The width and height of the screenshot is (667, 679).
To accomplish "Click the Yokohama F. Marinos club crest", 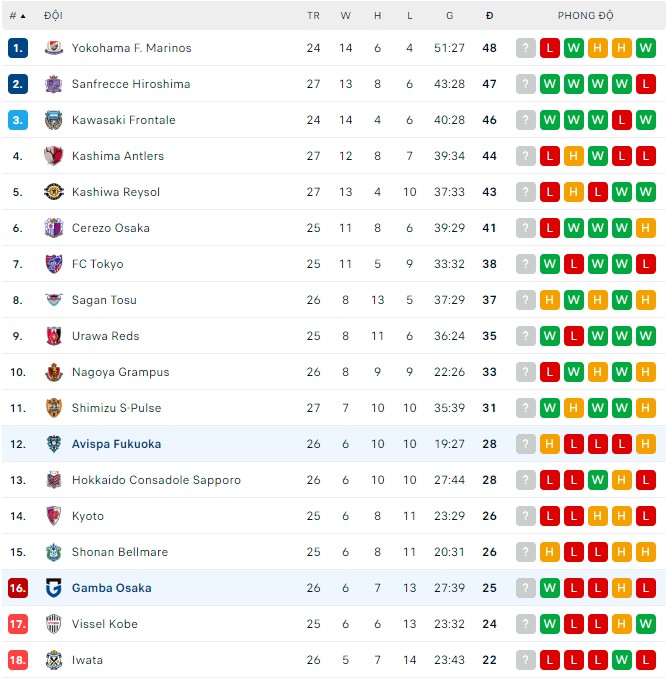I will click(54, 48).
